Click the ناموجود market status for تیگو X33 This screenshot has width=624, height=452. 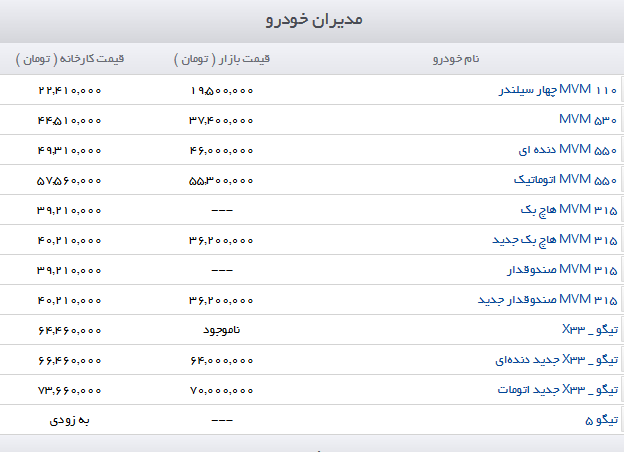click(222, 330)
